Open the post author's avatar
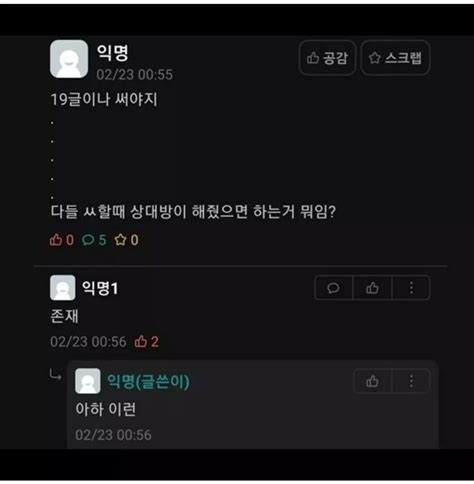The width and height of the screenshot is (474, 484). point(69,59)
